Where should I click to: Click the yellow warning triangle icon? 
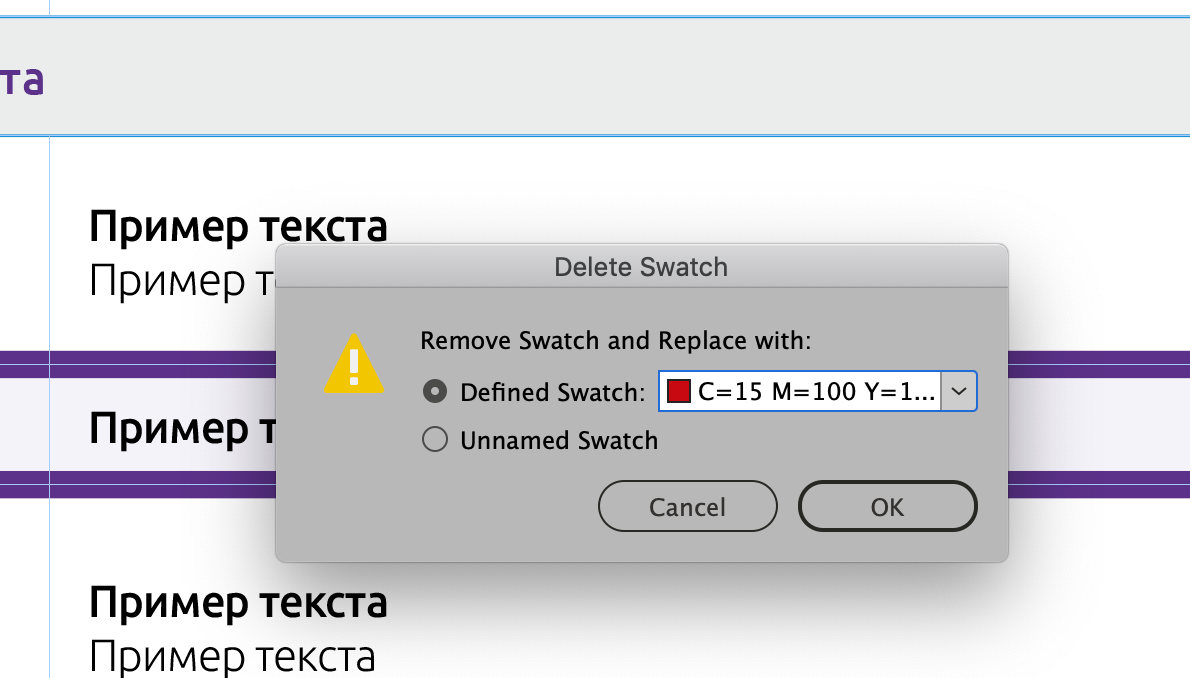[354, 365]
